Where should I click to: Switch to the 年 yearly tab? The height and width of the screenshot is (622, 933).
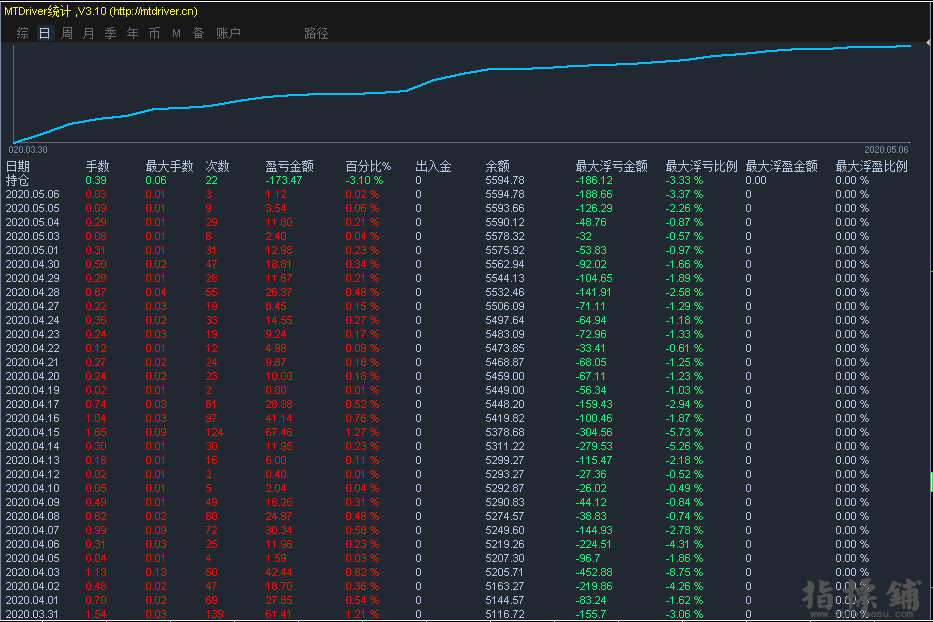(133, 33)
